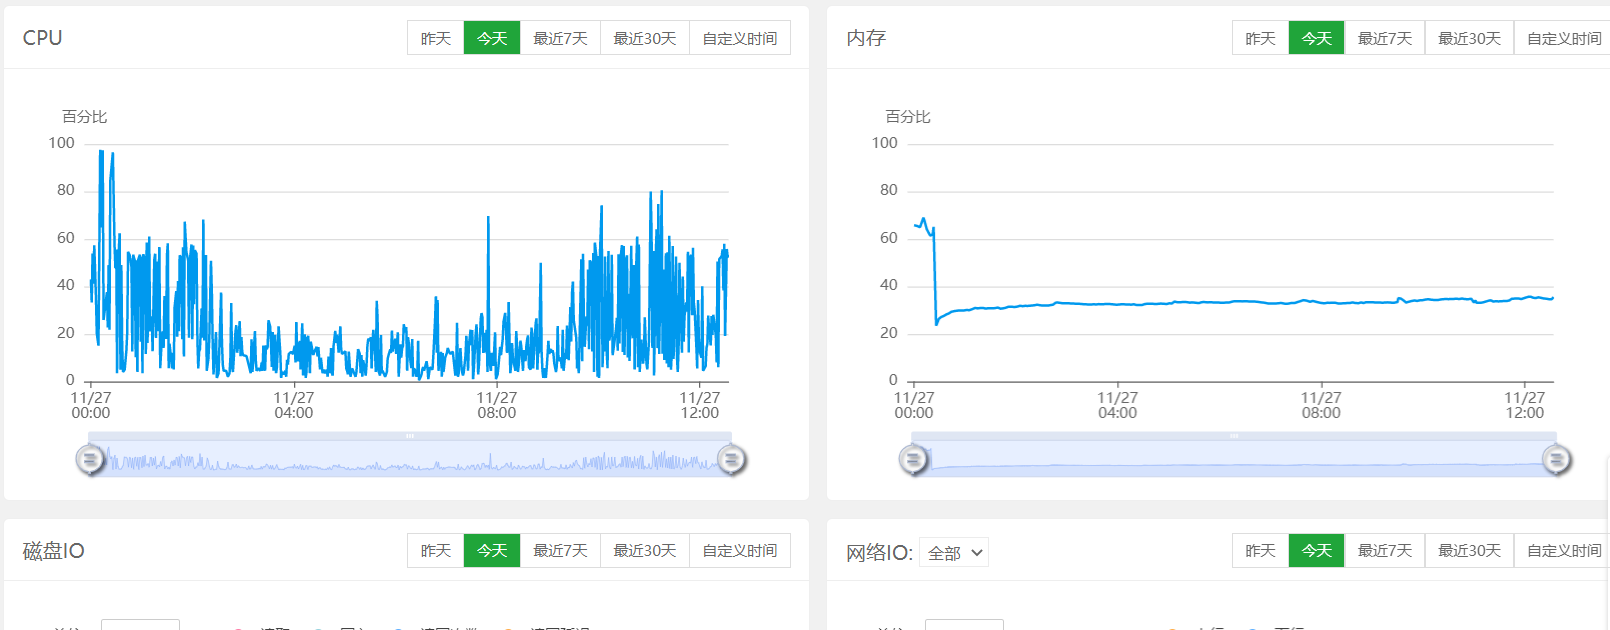Switch 网络IO chart to 最近30天
1610x630 pixels.
(x=1470, y=551)
